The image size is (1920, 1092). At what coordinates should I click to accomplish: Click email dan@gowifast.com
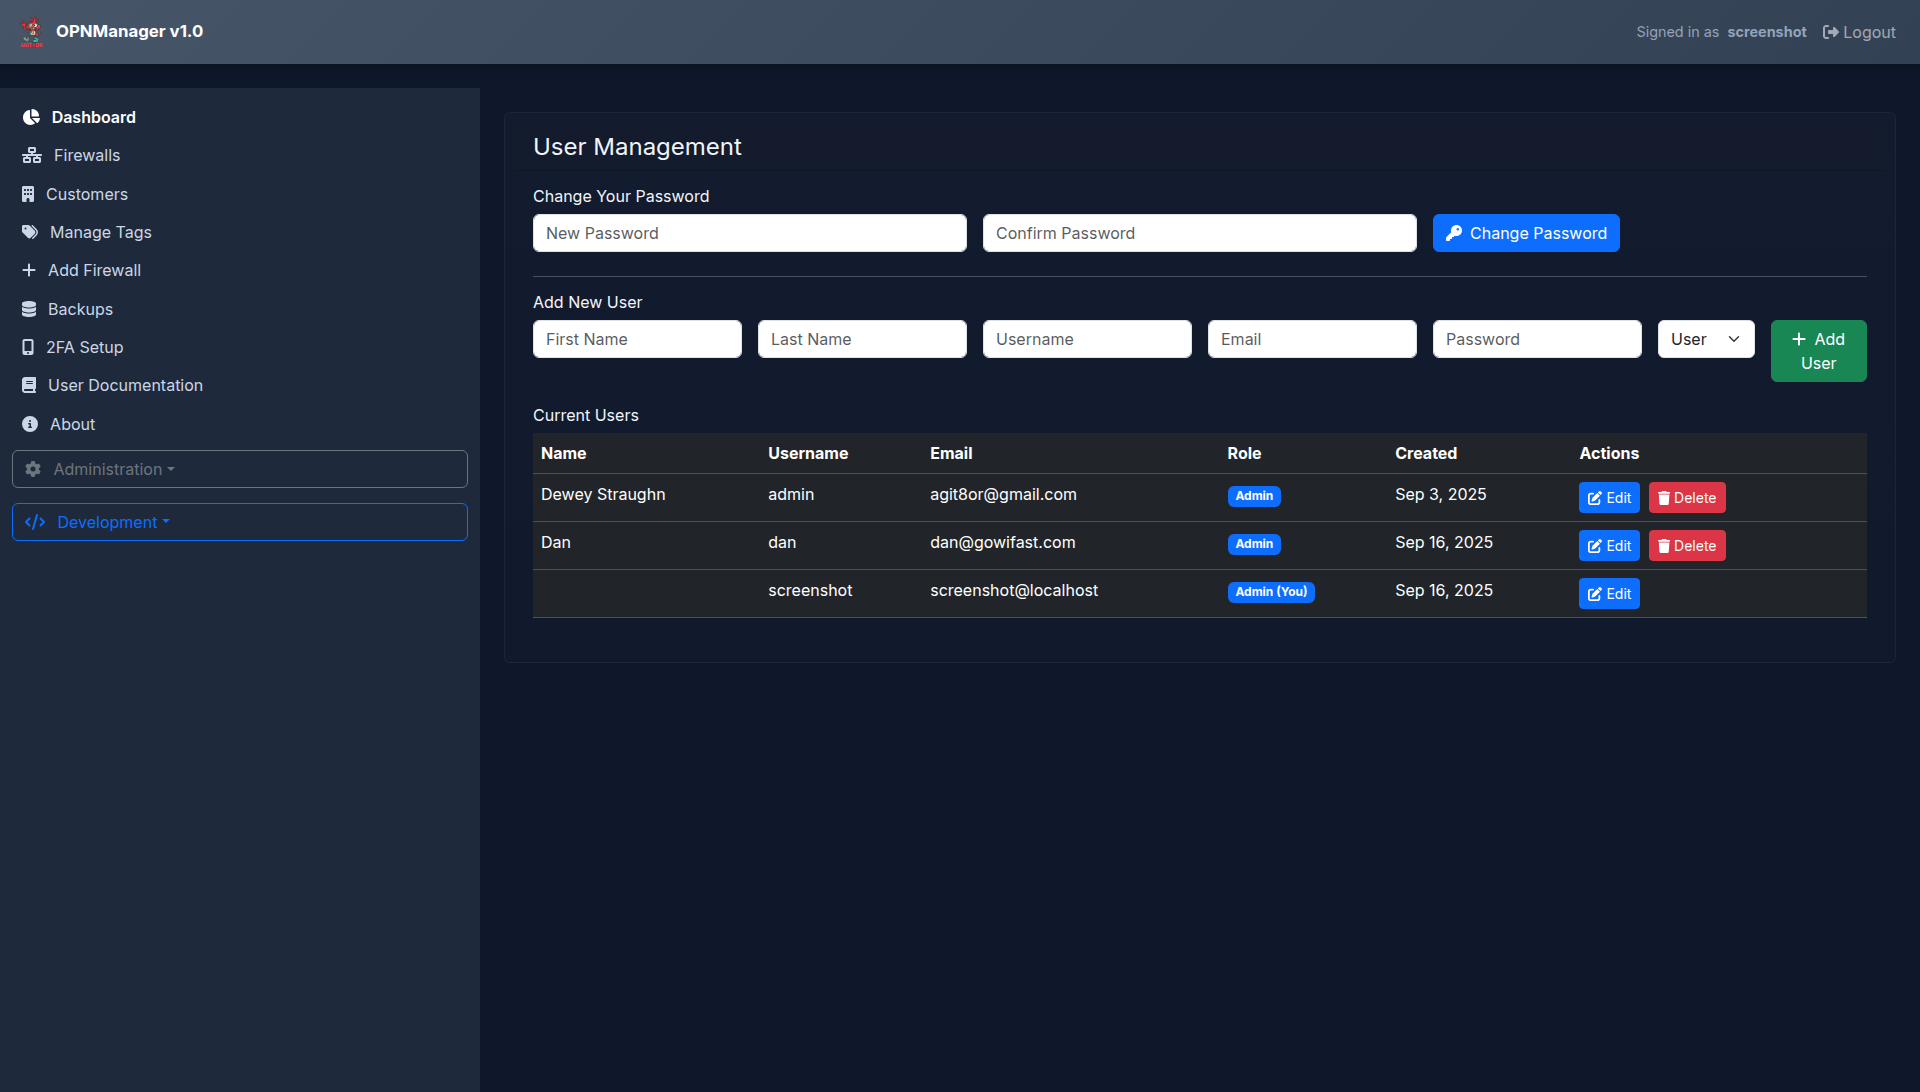[1003, 542]
